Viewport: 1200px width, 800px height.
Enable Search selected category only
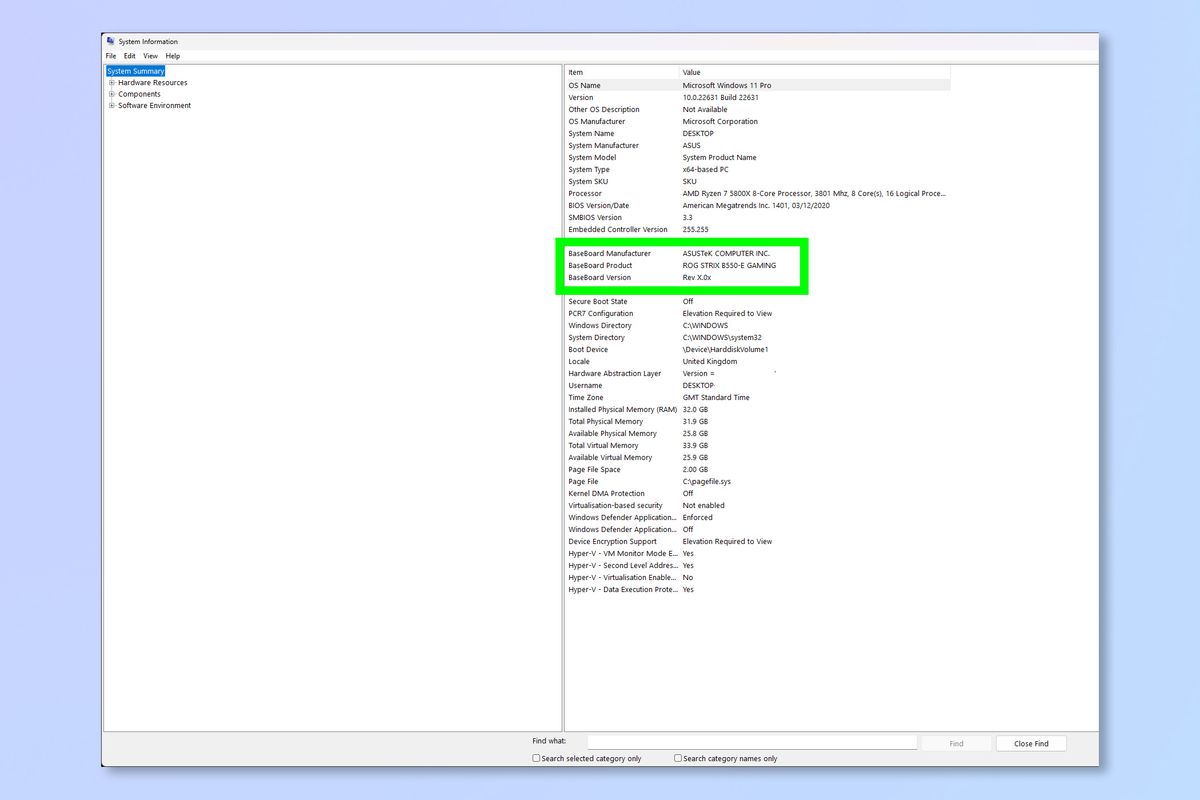[x=536, y=759]
